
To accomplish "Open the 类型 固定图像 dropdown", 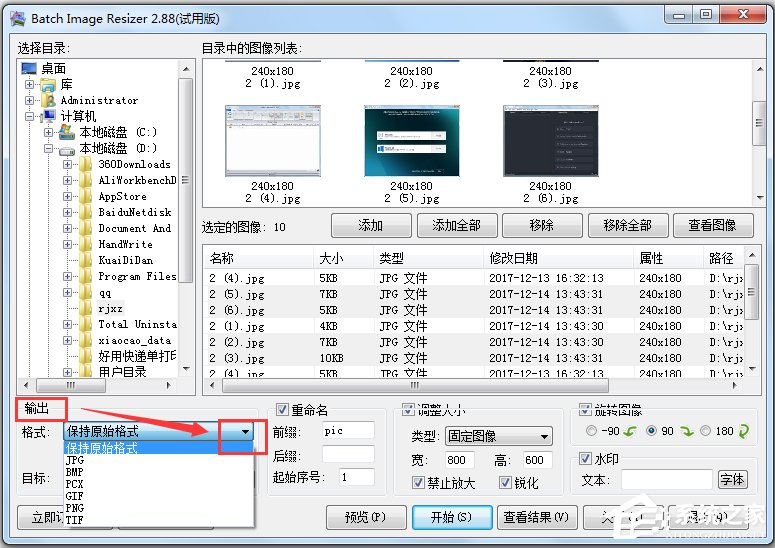I will tap(499, 436).
